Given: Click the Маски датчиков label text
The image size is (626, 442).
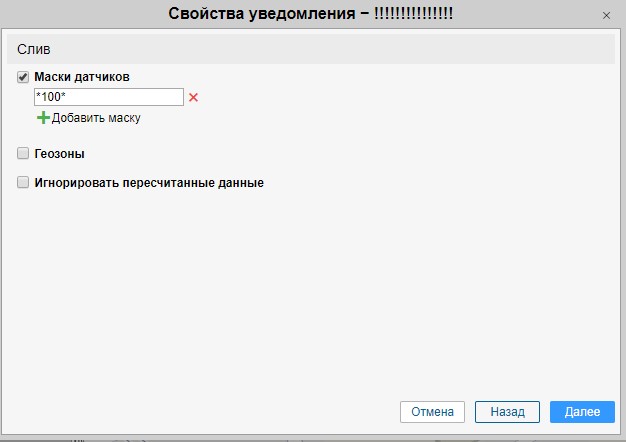Looking at the screenshot, I should pyautogui.click(x=82, y=76).
